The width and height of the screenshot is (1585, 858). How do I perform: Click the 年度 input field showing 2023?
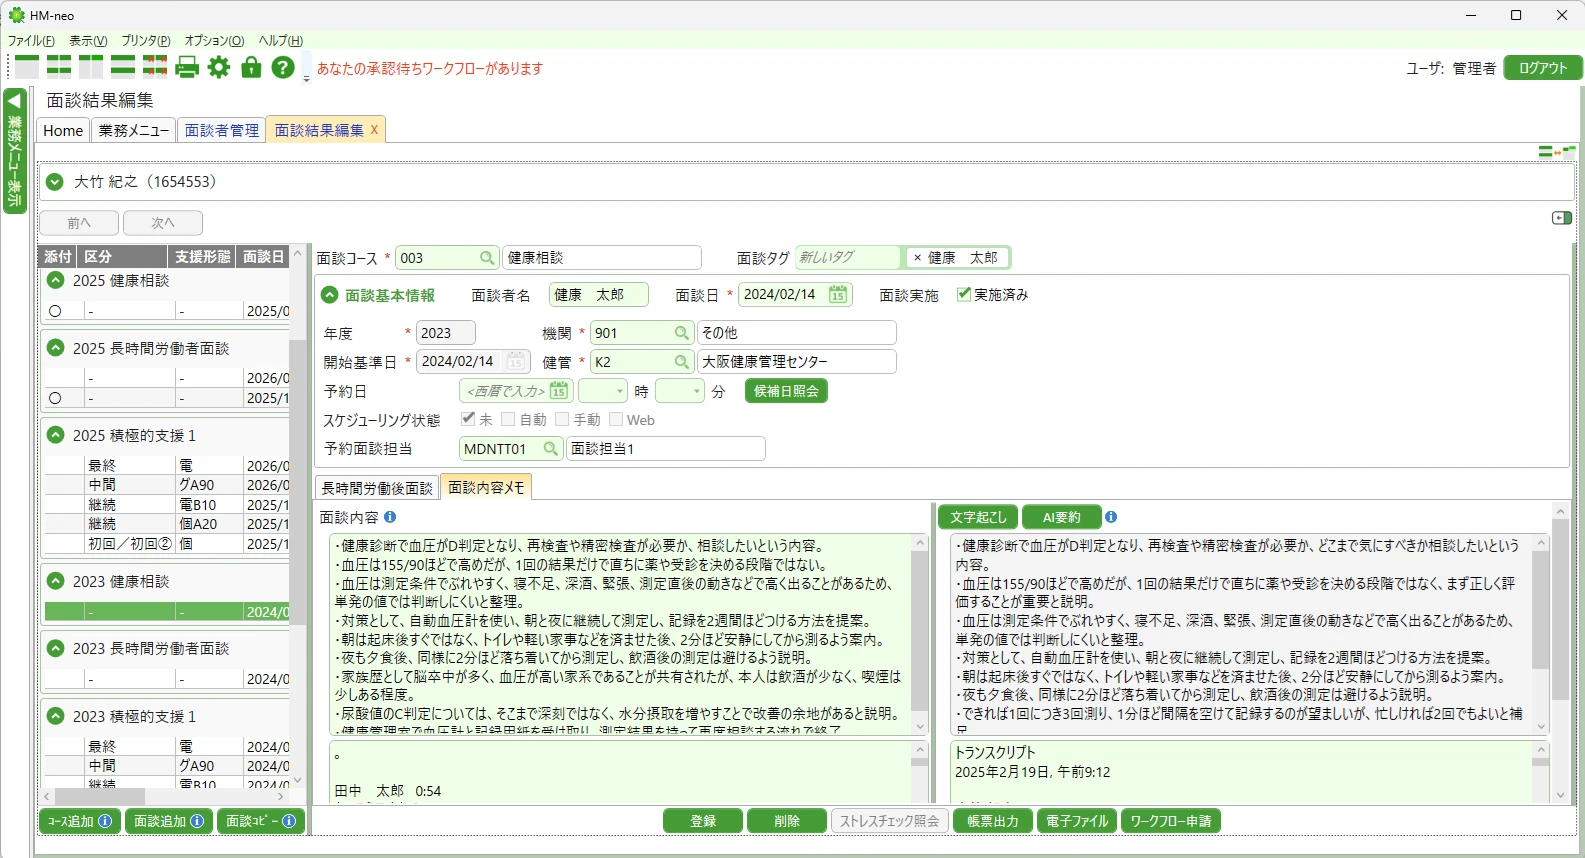click(x=445, y=333)
